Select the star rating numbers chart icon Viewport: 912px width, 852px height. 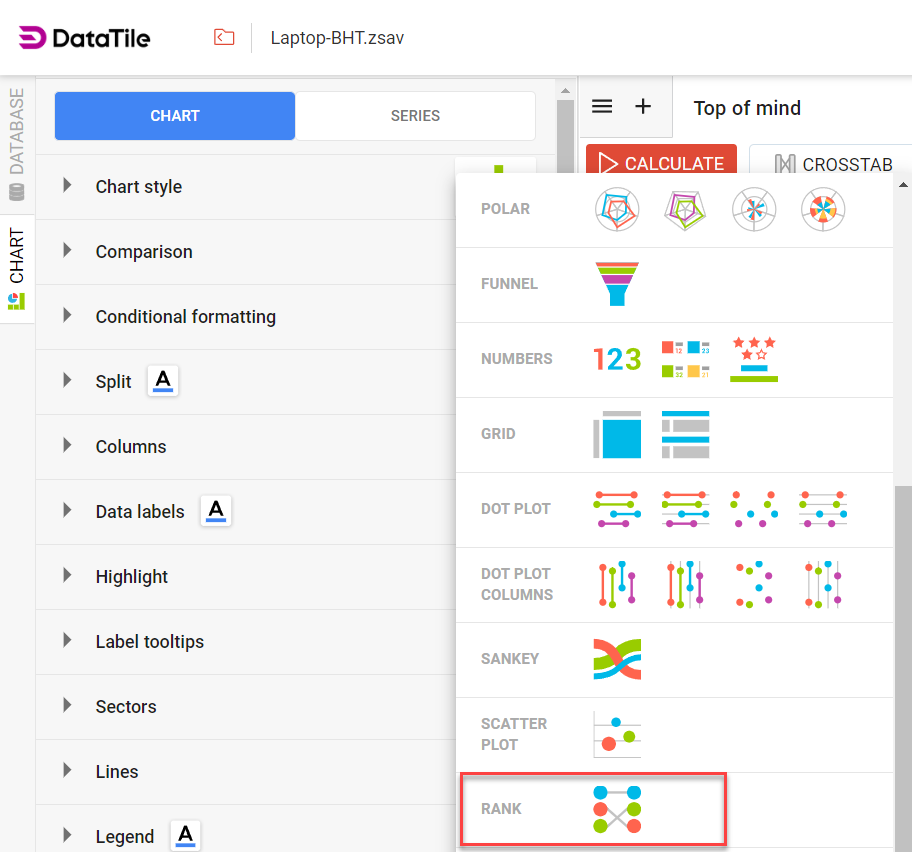click(754, 359)
